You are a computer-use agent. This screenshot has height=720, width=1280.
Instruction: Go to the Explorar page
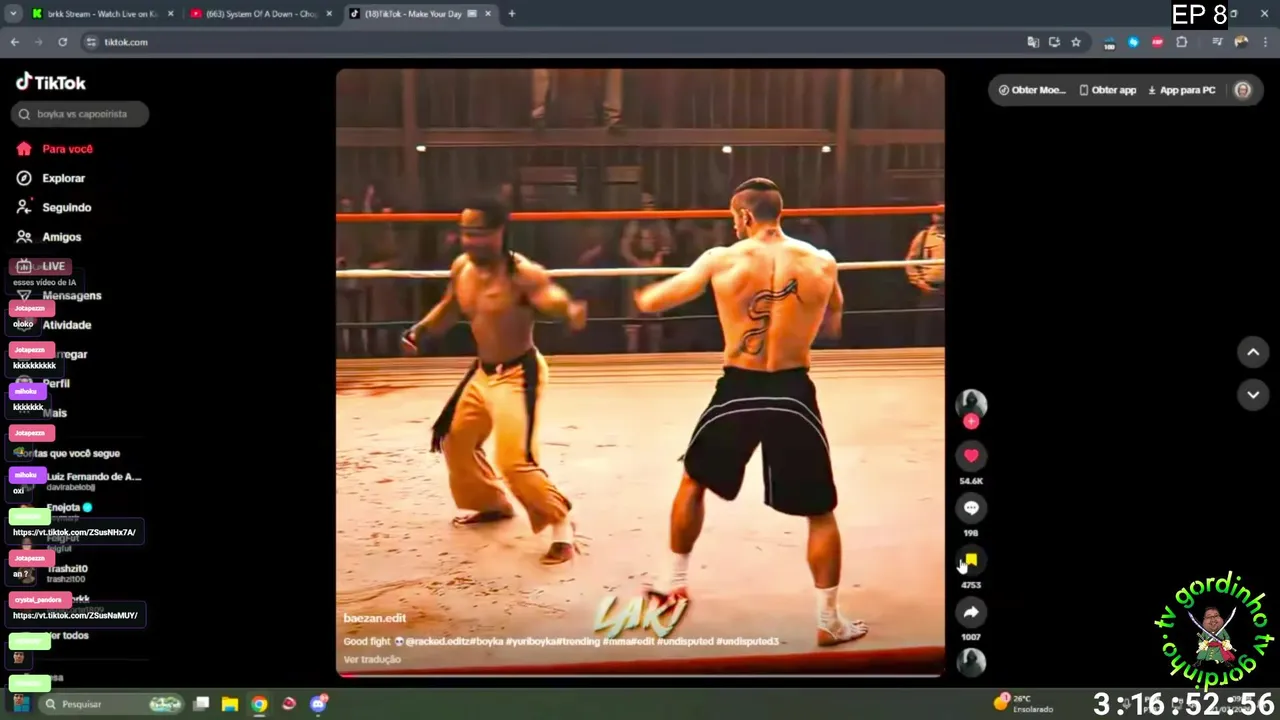51,178
